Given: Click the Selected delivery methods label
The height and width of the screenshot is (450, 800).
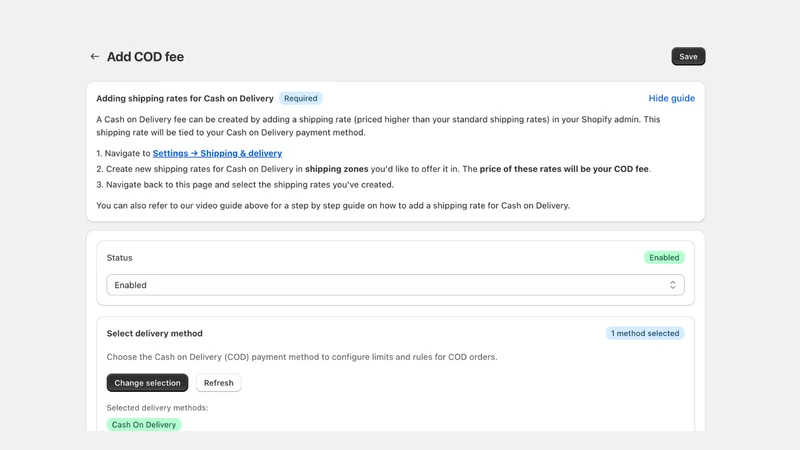Looking at the screenshot, I should (x=157, y=408).
